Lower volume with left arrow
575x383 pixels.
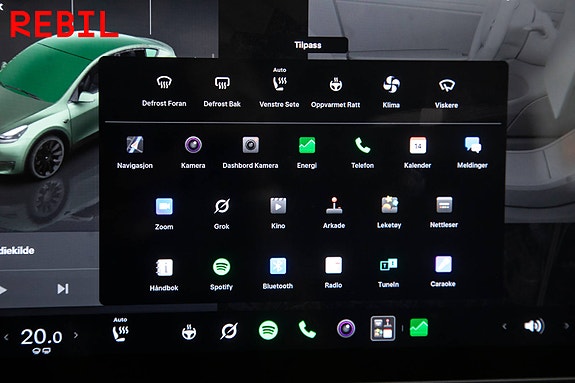click(505, 326)
